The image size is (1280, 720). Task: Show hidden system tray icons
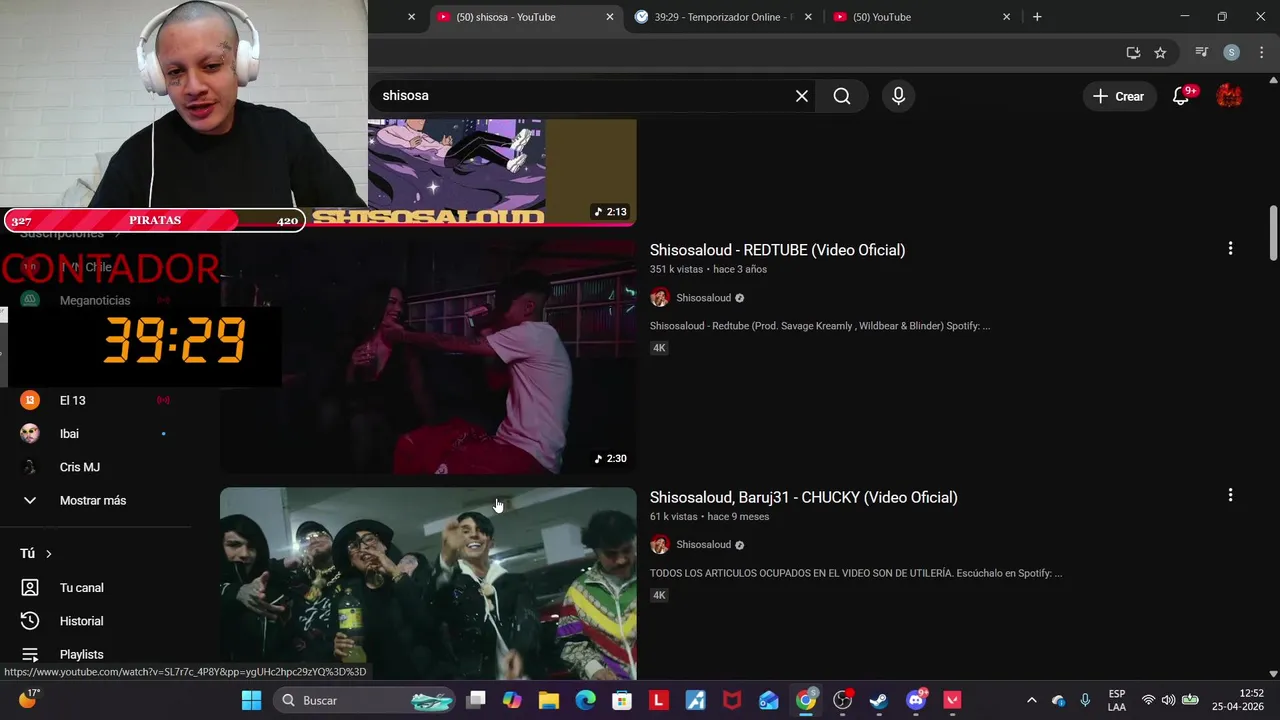[x=1032, y=700]
